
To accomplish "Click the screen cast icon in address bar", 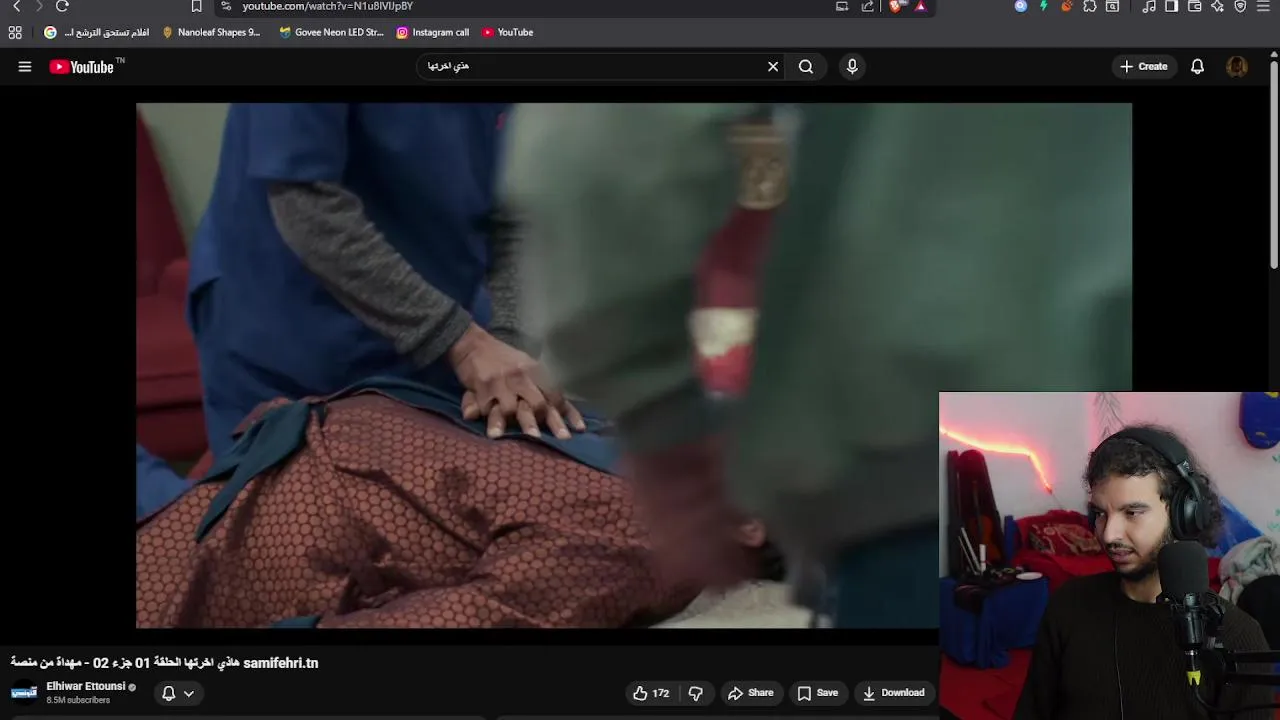I will 842,6.
